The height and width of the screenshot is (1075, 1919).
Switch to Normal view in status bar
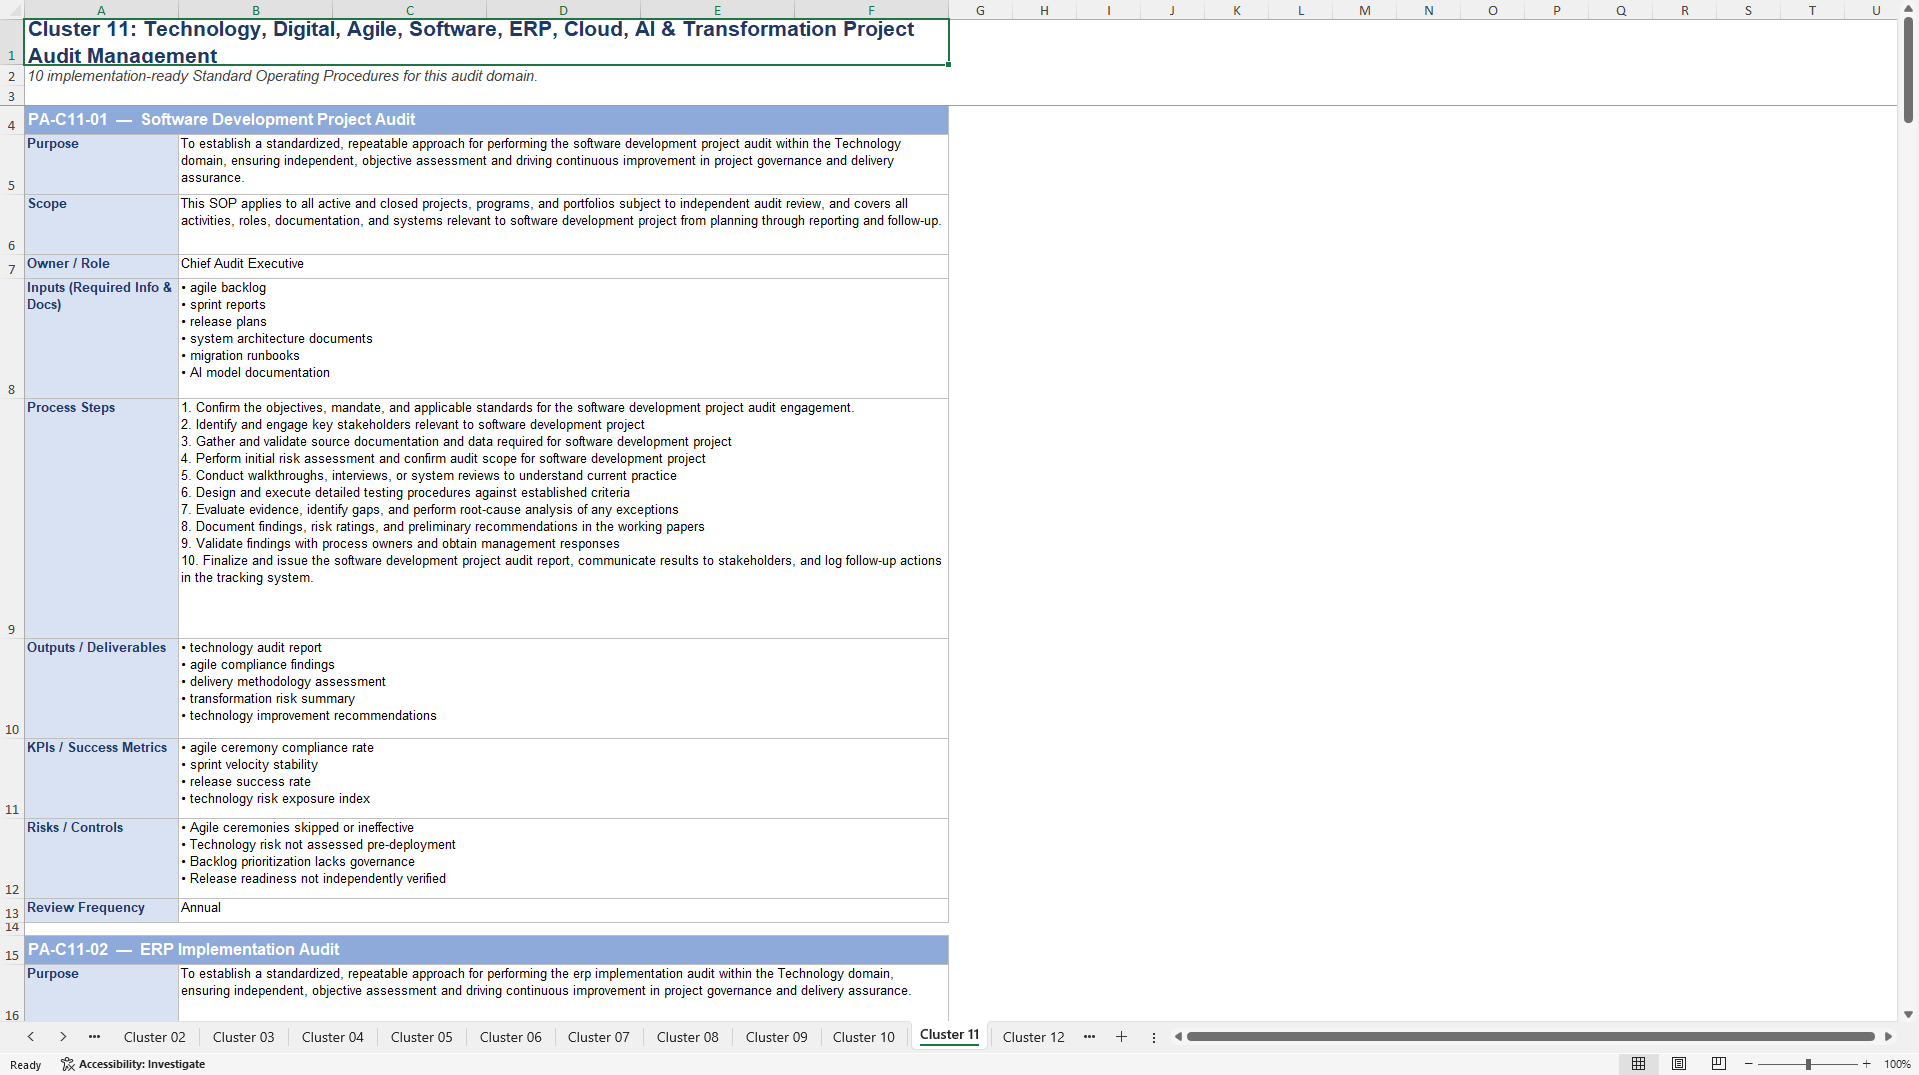point(1638,1064)
